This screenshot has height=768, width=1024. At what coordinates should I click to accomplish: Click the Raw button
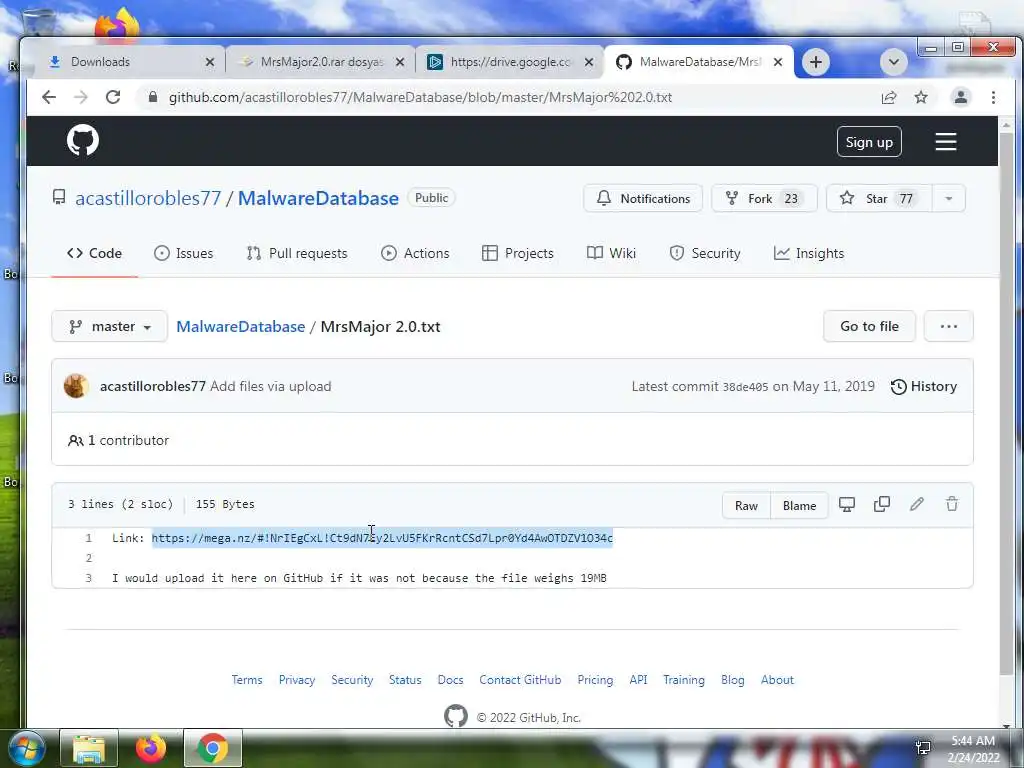(746, 505)
